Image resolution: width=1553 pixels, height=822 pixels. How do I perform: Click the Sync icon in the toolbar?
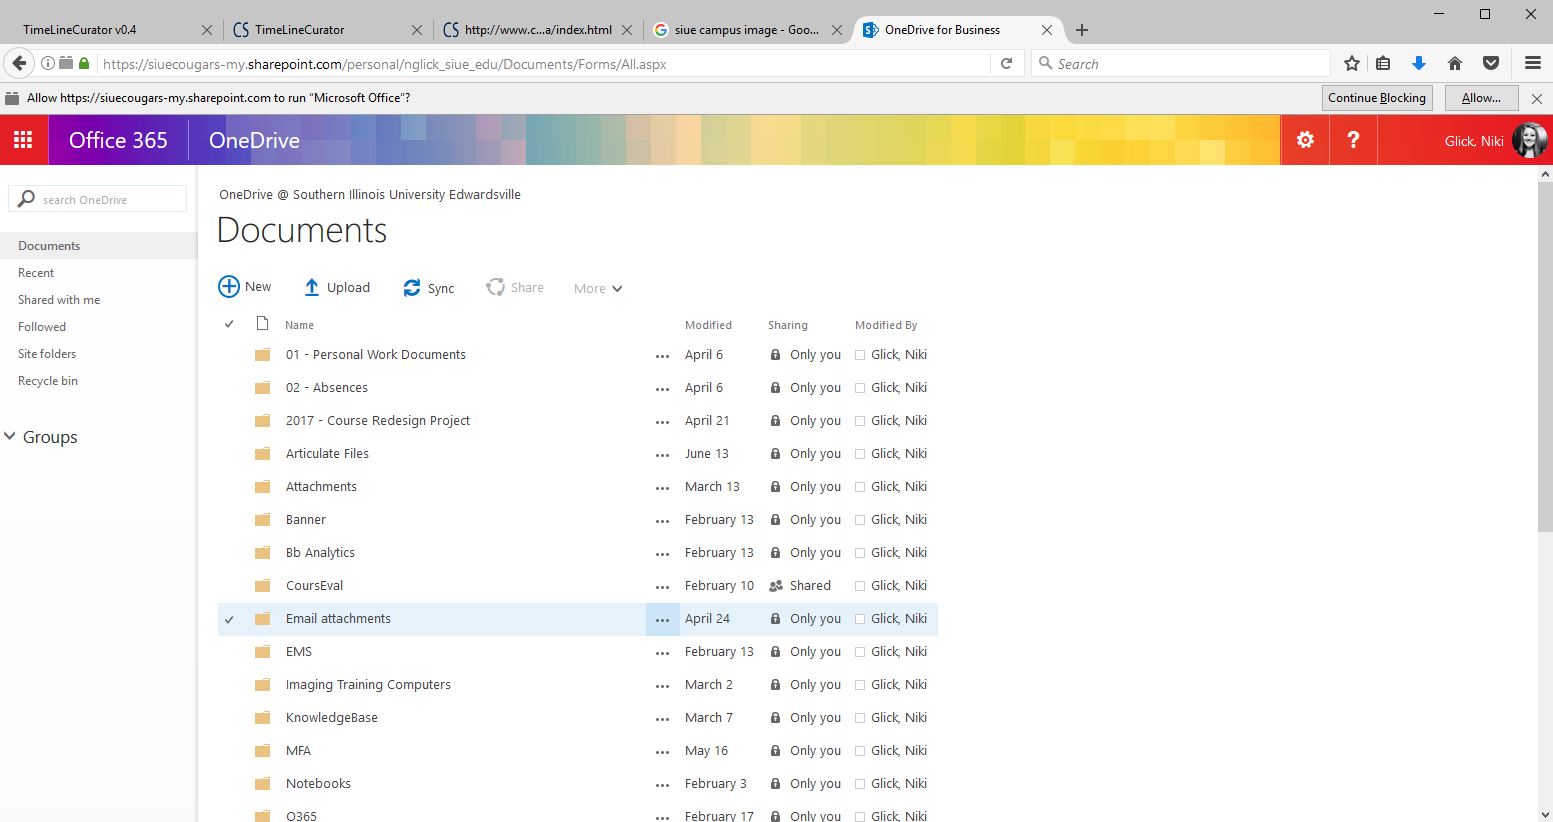tap(412, 288)
